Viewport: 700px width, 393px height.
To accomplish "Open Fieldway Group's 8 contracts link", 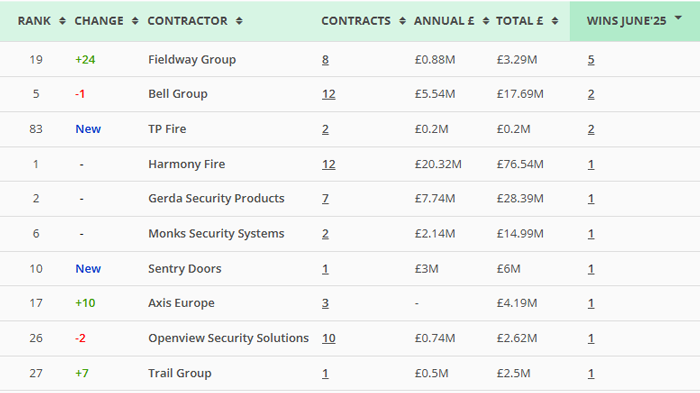I will [325, 60].
